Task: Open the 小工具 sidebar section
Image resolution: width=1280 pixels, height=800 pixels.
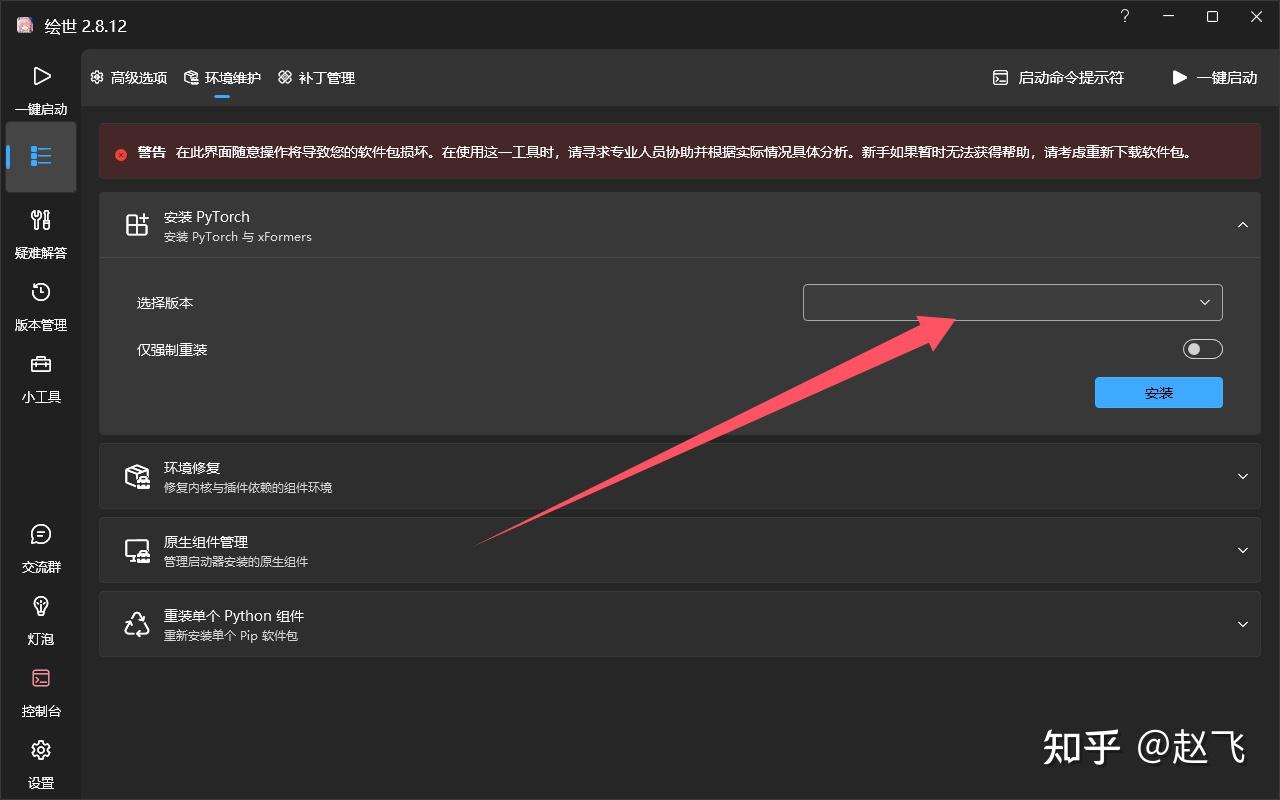Action: point(41,376)
